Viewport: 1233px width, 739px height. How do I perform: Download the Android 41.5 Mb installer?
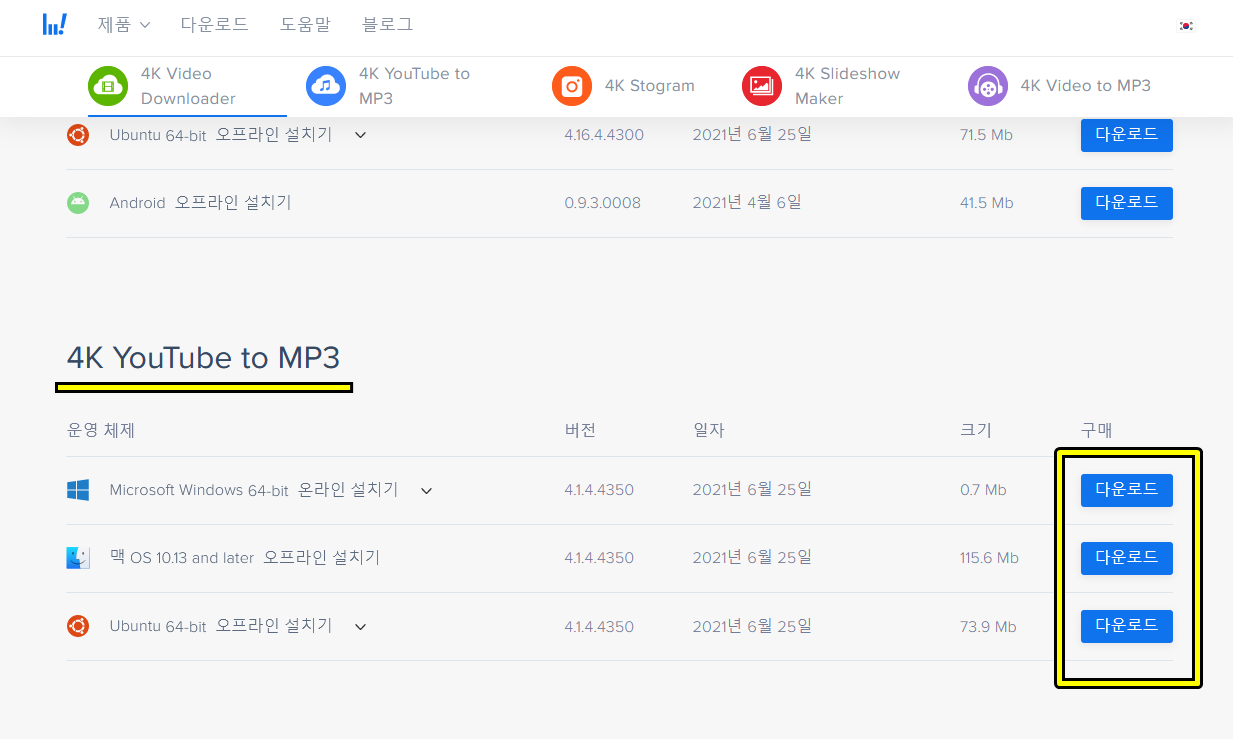click(x=1127, y=203)
